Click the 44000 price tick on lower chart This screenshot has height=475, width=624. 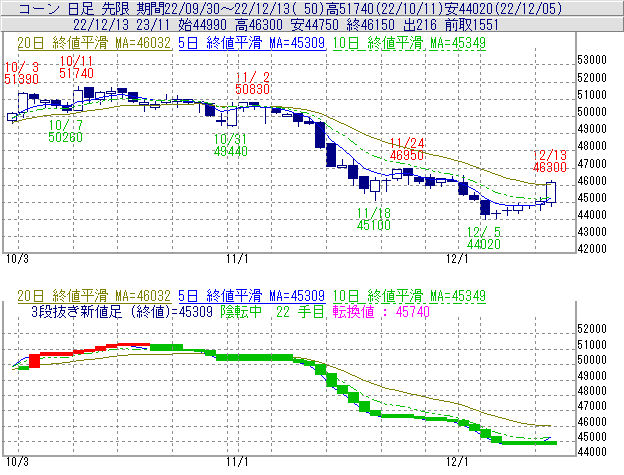click(x=592, y=452)
